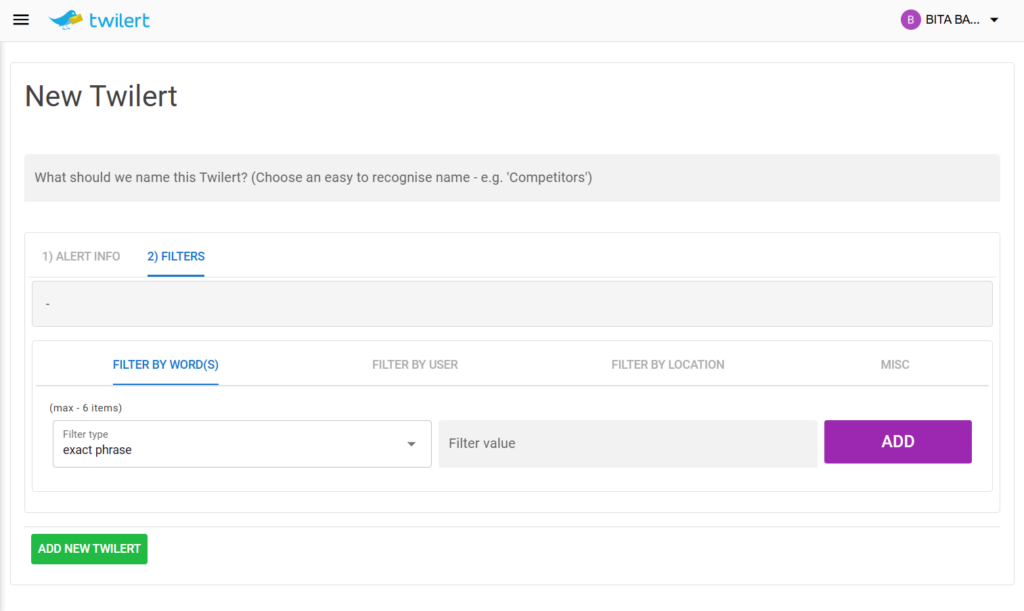Image resolution: width=1024 pixels, height=611 pixels.
Task: Click into the Filter value field
Action: (x=627, y=443)
